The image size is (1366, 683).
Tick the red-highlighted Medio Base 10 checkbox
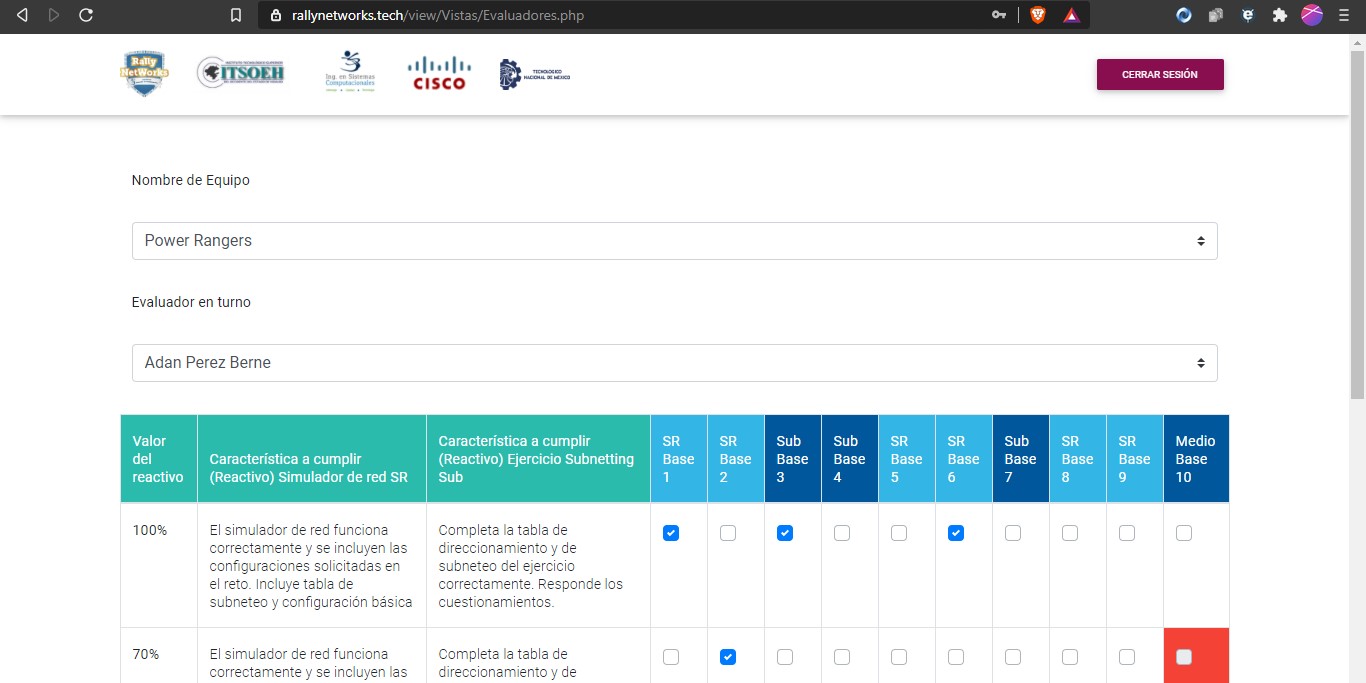[x=1184, y=657]
